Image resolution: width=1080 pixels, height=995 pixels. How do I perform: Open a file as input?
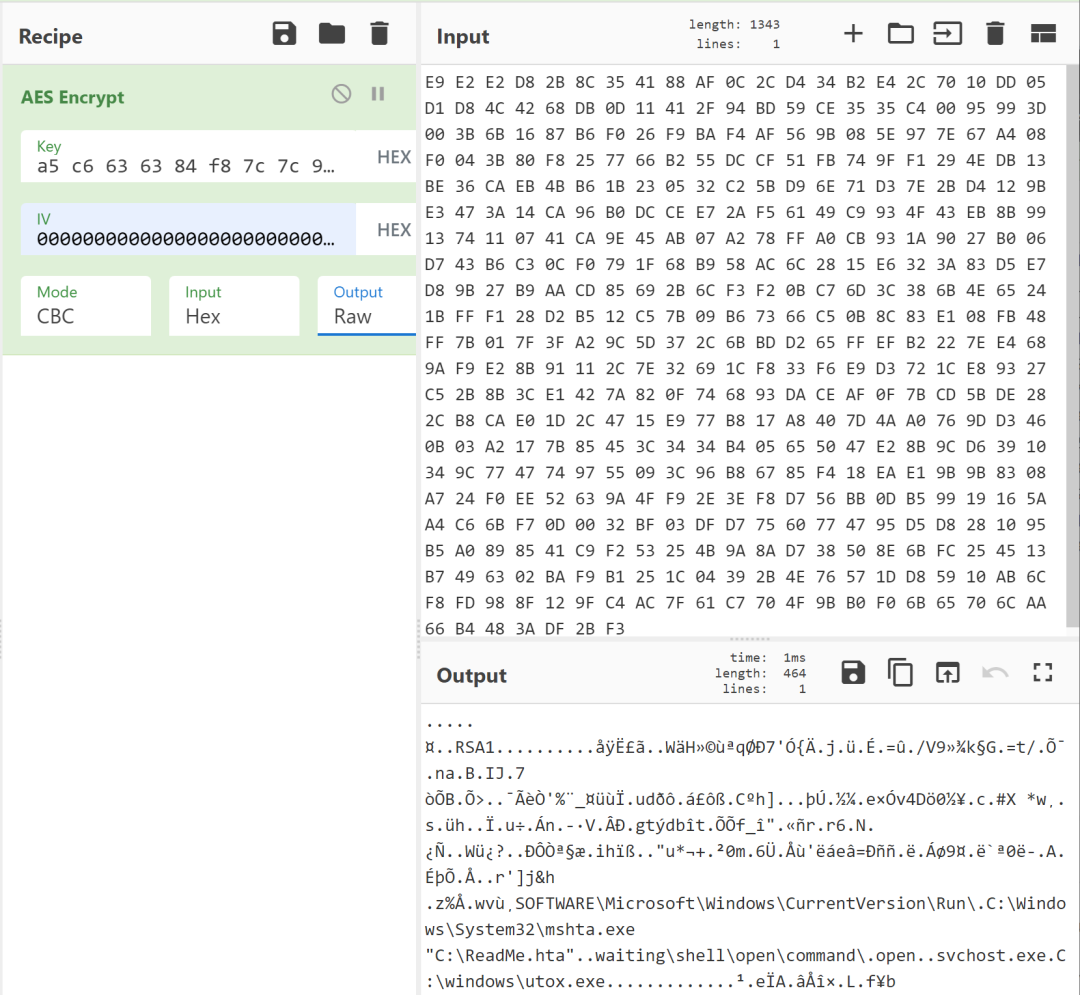click(947, 34)
